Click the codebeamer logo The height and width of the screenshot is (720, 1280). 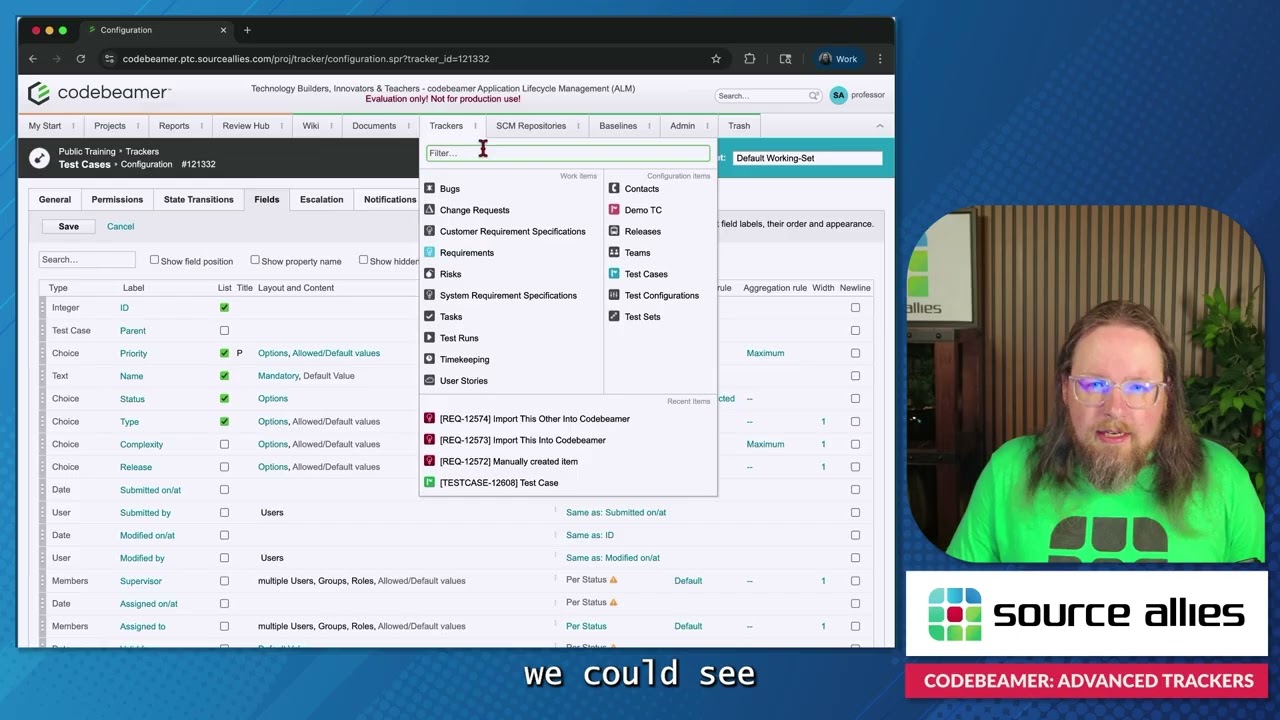tap(99, 93)
